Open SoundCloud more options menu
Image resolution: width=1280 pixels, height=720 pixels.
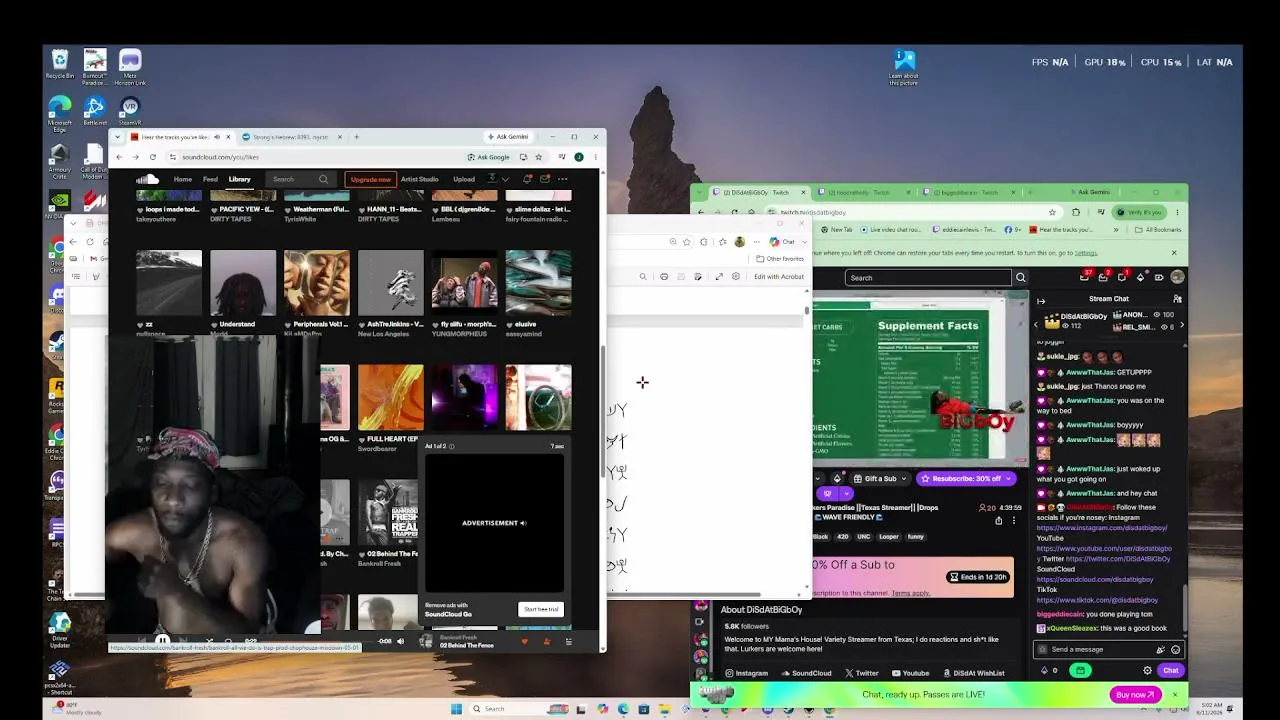(563, 179)
